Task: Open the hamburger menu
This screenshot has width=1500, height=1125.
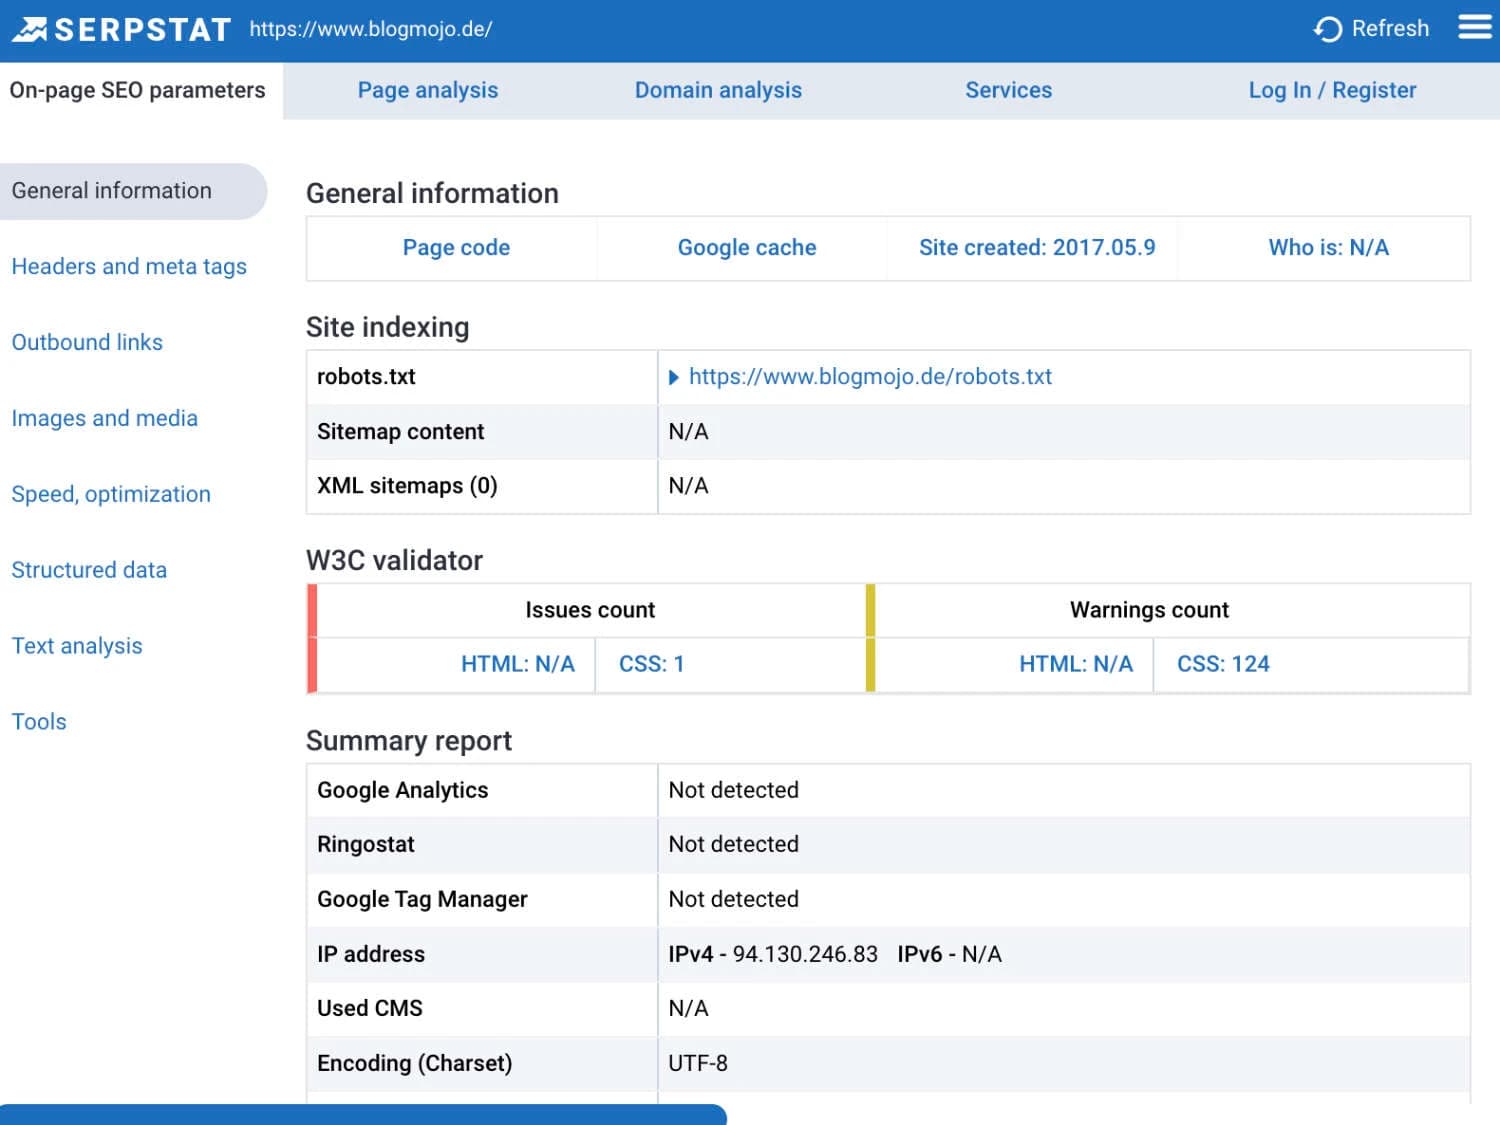Action: click(1473, 28)
